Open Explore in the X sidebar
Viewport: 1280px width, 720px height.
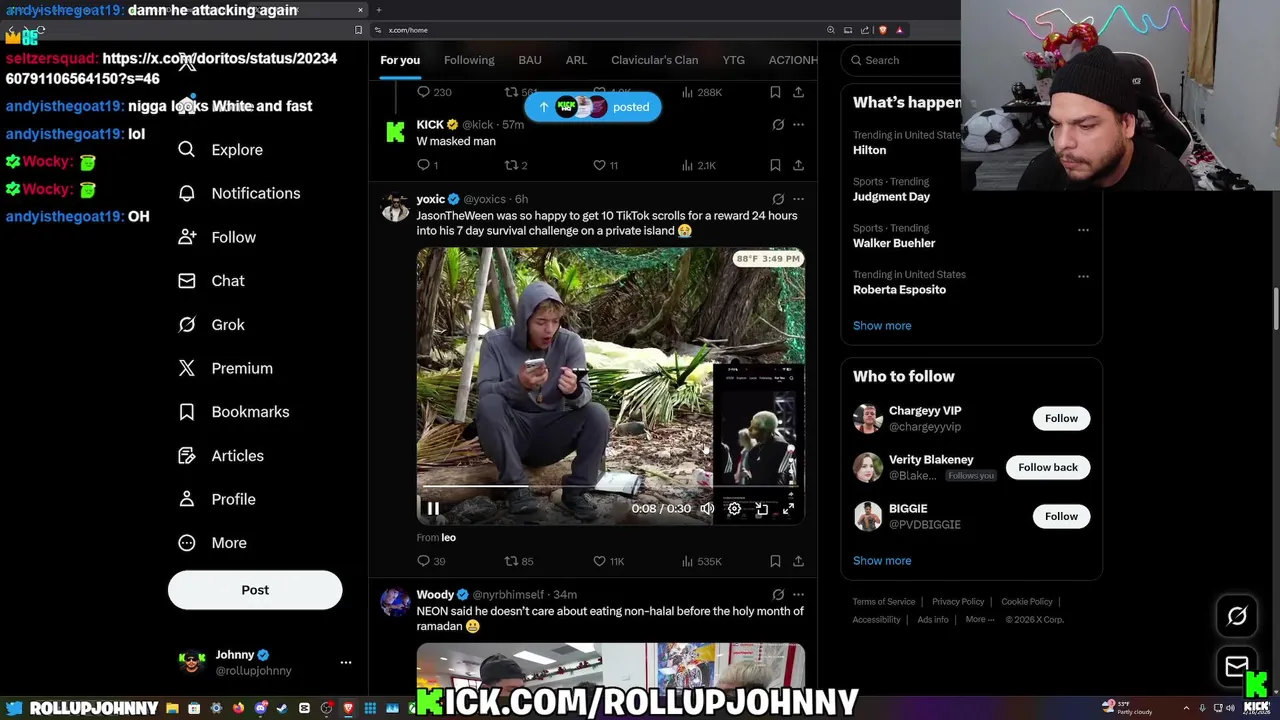coord(220,150)
